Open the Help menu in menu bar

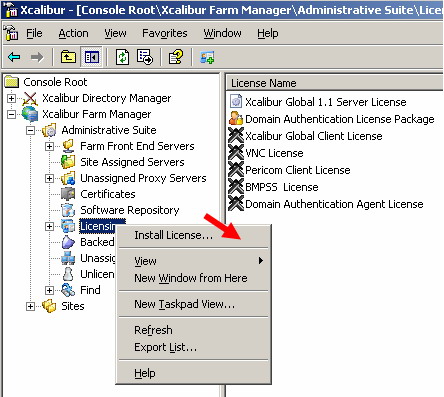268,33
